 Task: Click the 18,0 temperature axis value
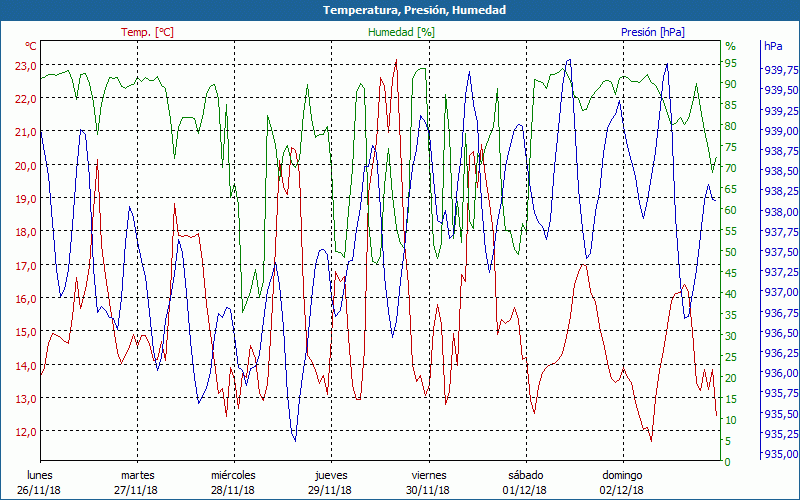pyautogui.click(x=26, y=232)
